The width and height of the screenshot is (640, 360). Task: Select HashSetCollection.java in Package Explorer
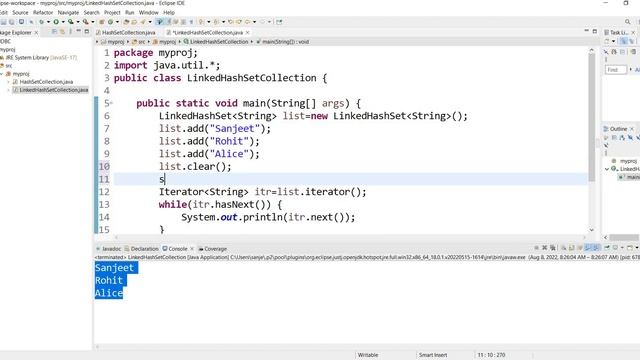point(46,82)
